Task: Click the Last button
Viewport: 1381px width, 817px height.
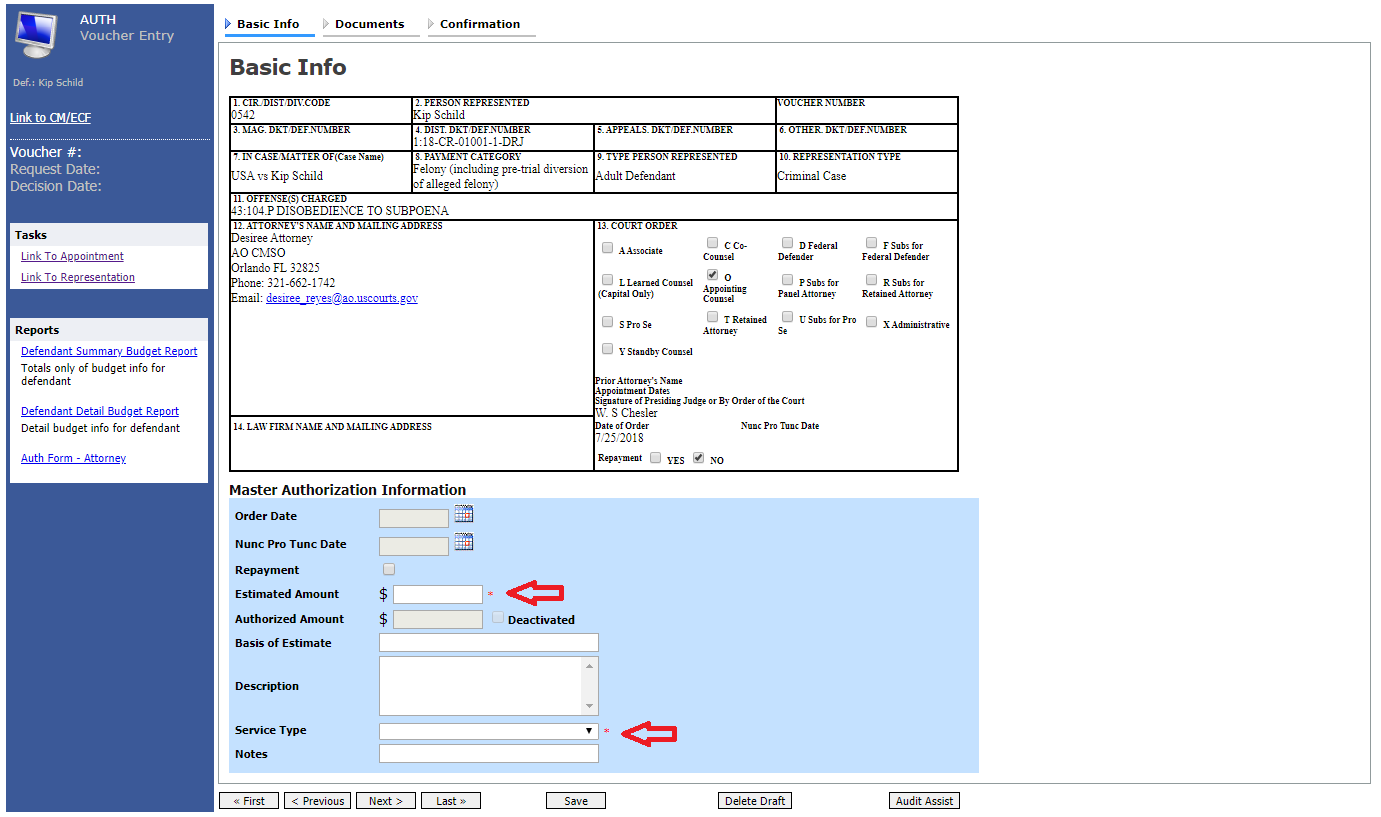Action: [451, 801]
